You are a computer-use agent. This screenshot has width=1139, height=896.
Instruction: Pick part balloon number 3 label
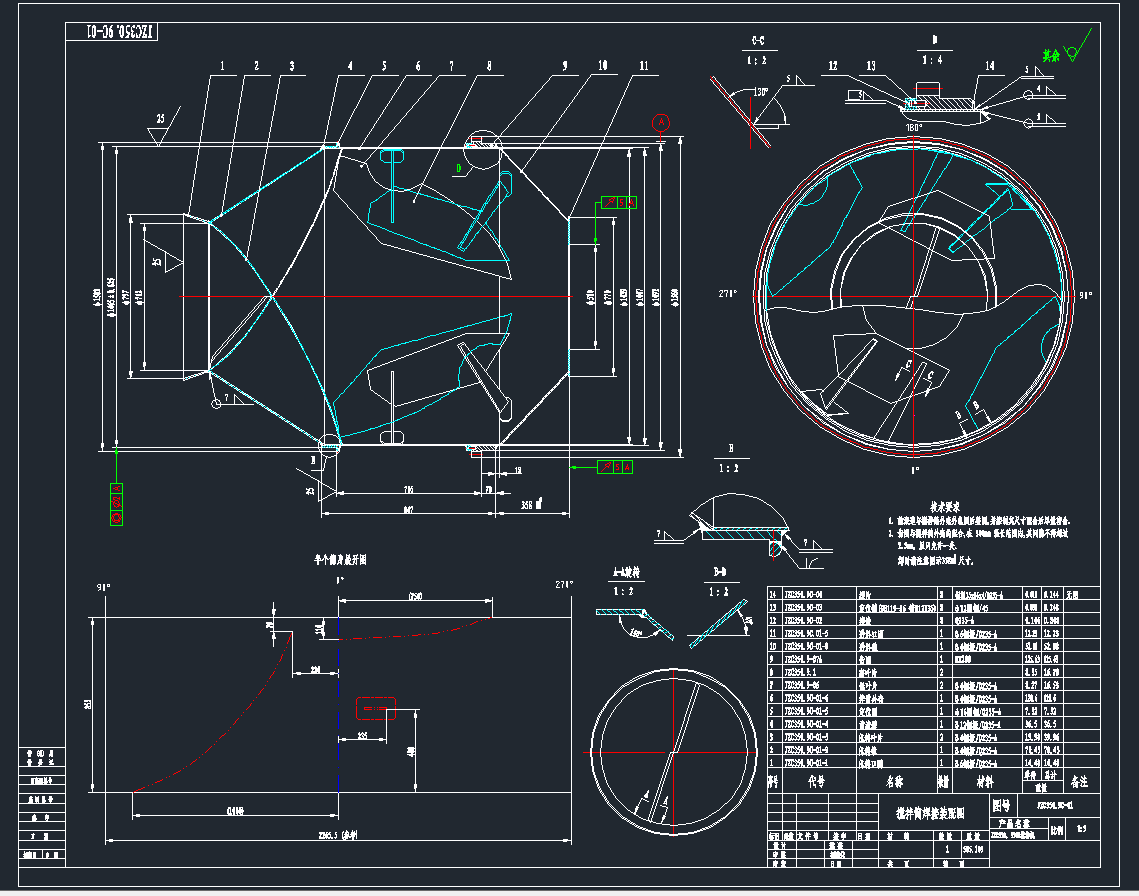coord(292,66)
